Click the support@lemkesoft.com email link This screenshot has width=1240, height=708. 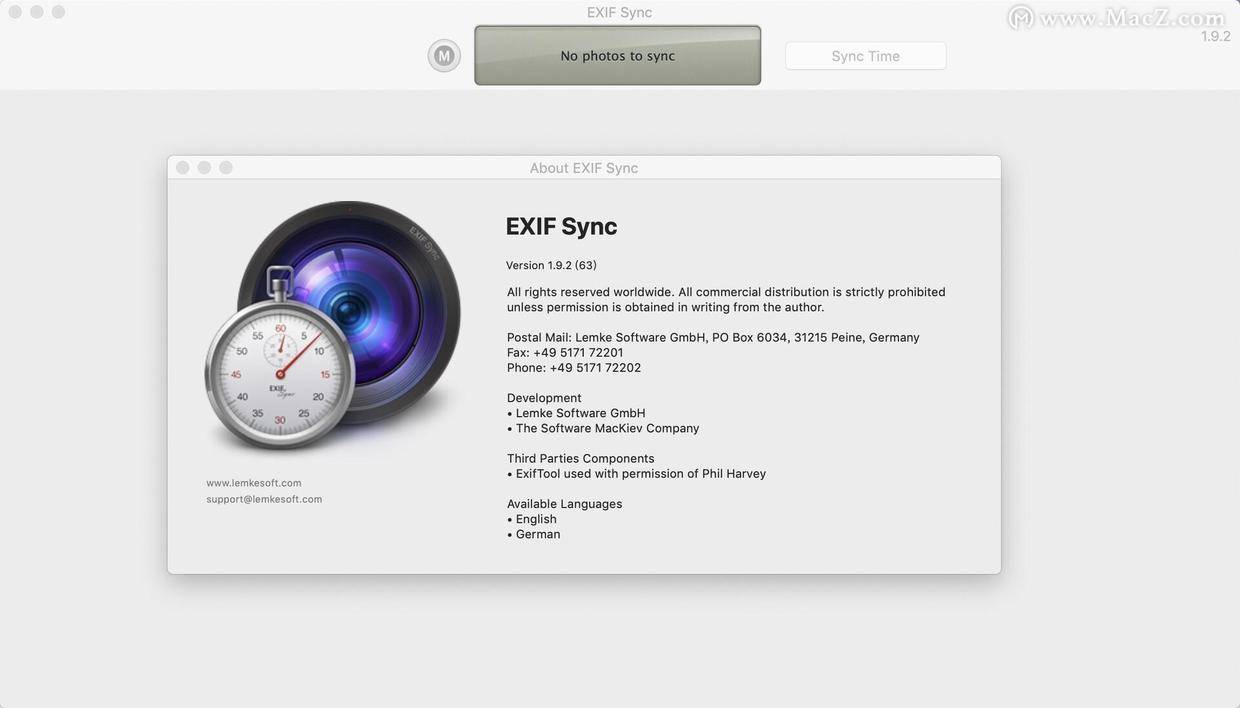264,499
